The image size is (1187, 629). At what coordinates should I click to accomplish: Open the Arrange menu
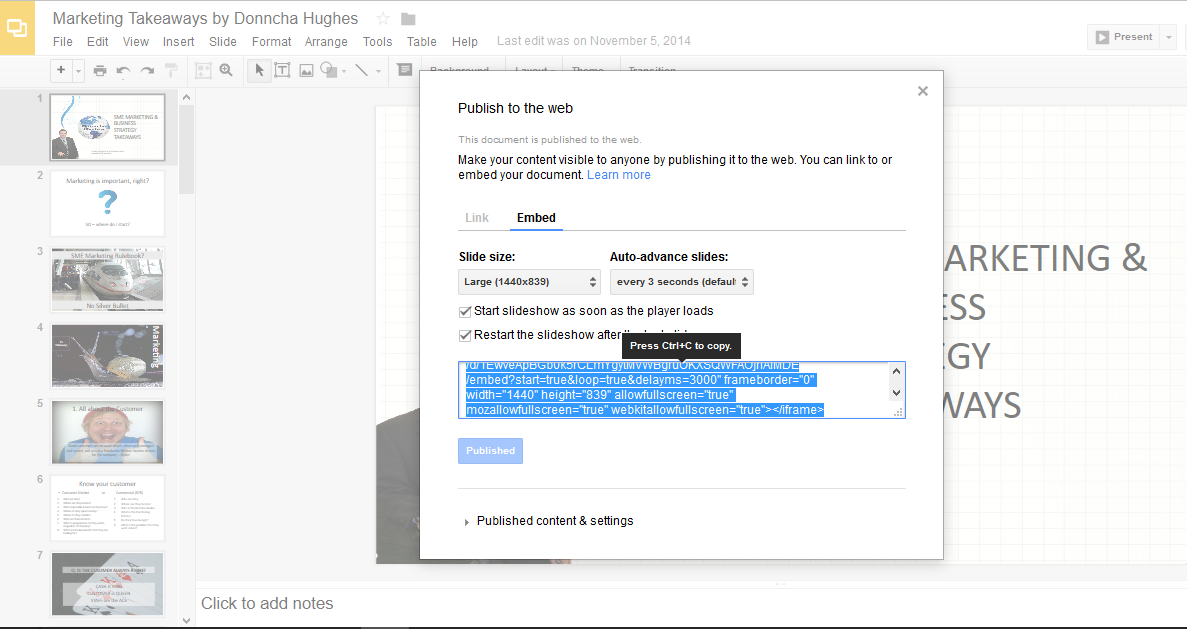(x=326, y=42)
